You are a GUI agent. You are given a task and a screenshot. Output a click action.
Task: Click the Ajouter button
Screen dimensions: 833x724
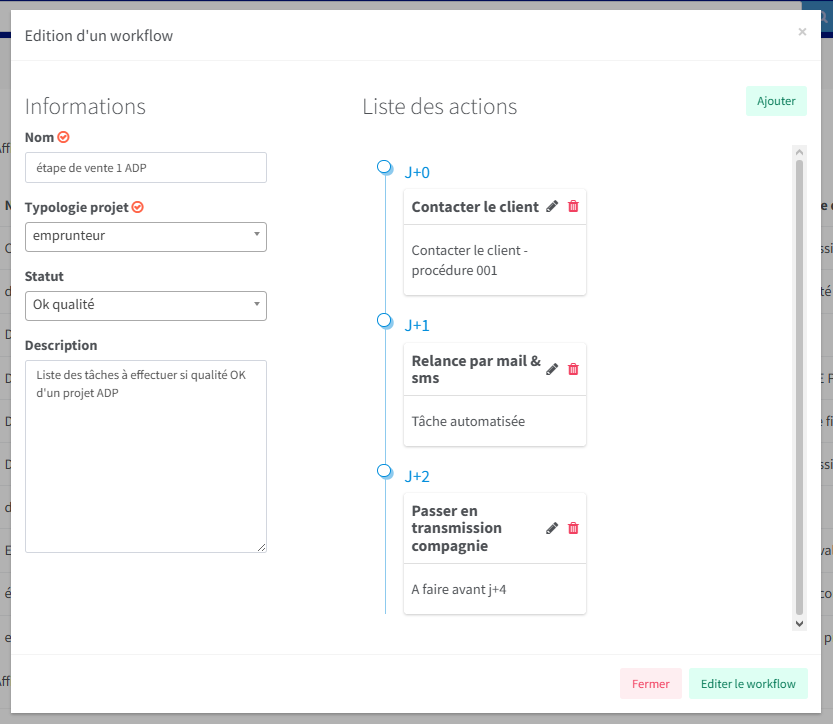(776, 101)
